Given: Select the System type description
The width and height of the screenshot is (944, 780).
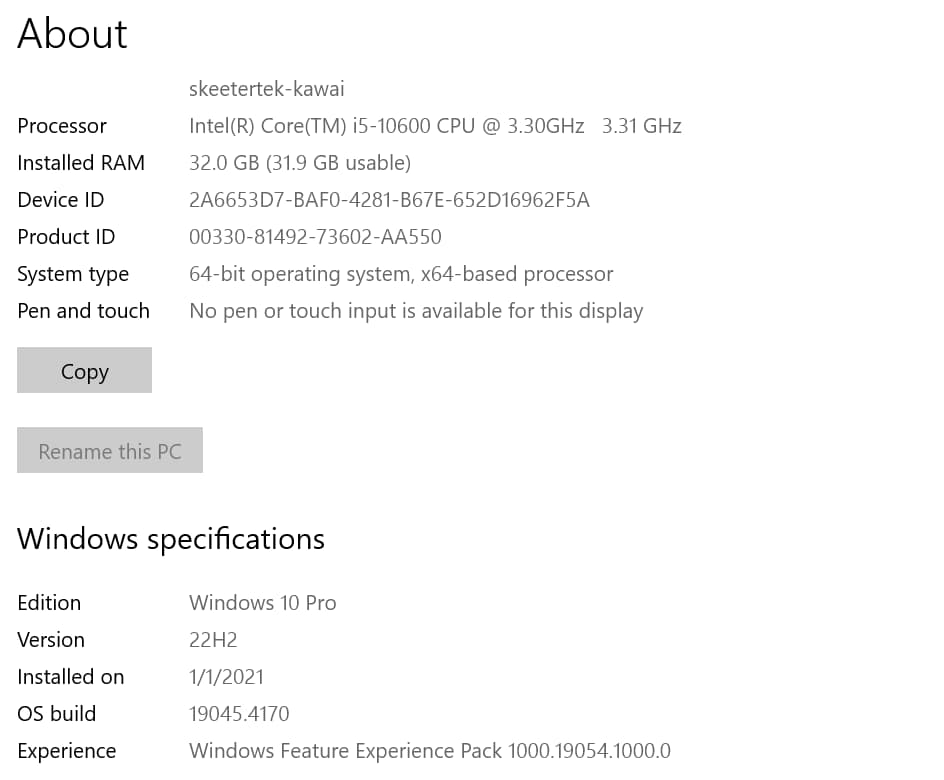Looking at the screenshot, I should point(401,273).
